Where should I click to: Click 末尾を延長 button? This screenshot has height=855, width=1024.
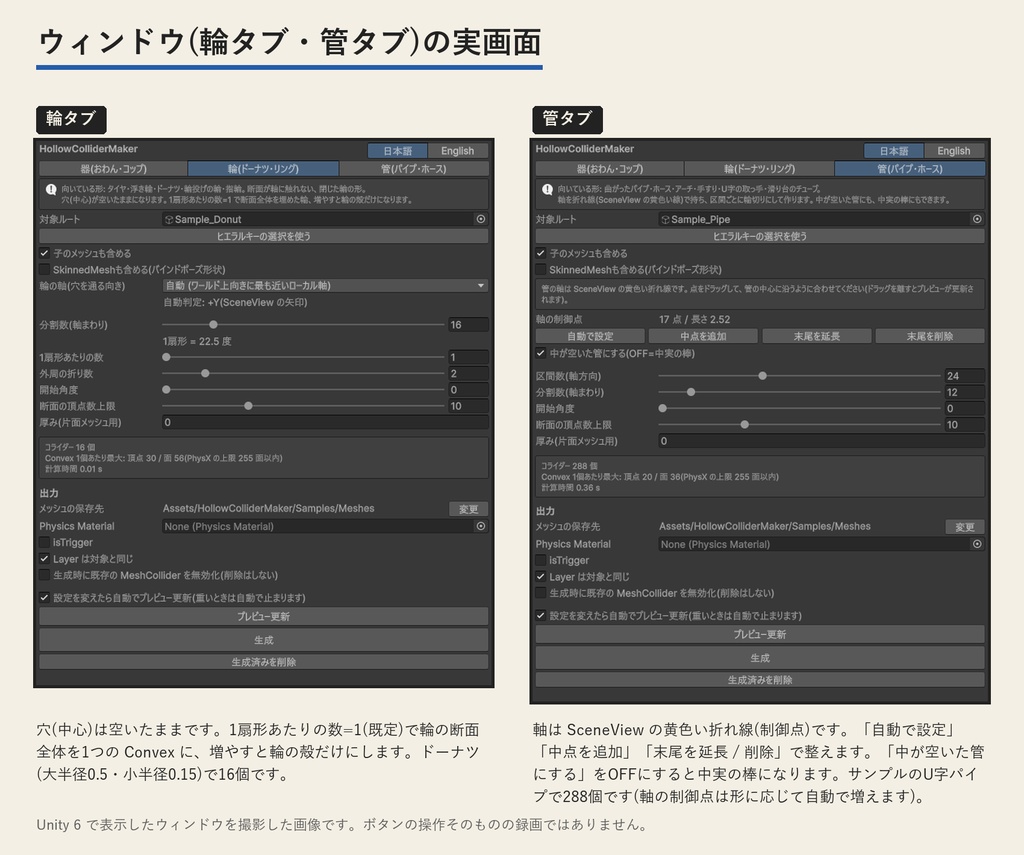point(817,336)
